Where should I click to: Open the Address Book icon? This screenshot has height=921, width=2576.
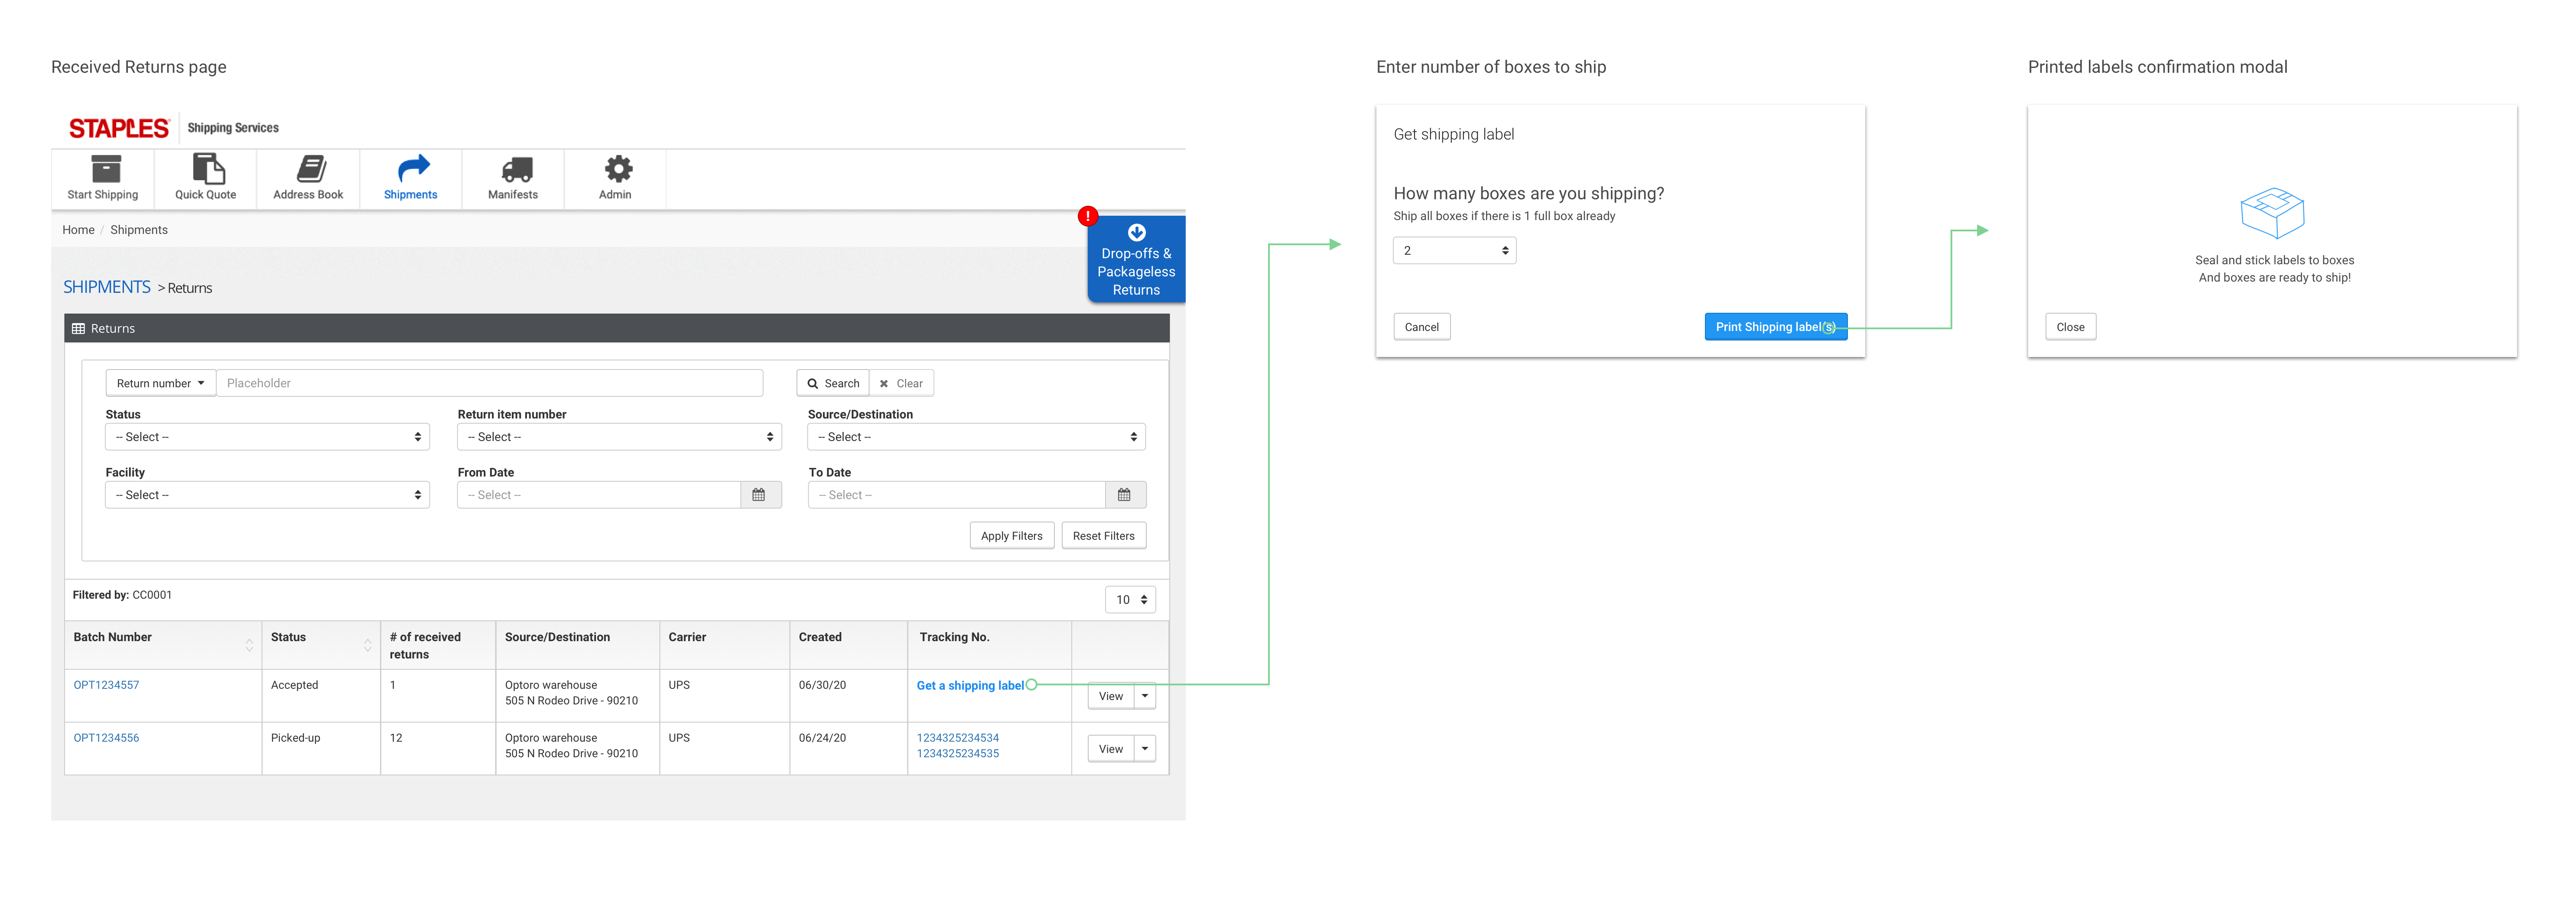(x=311, y=168)
